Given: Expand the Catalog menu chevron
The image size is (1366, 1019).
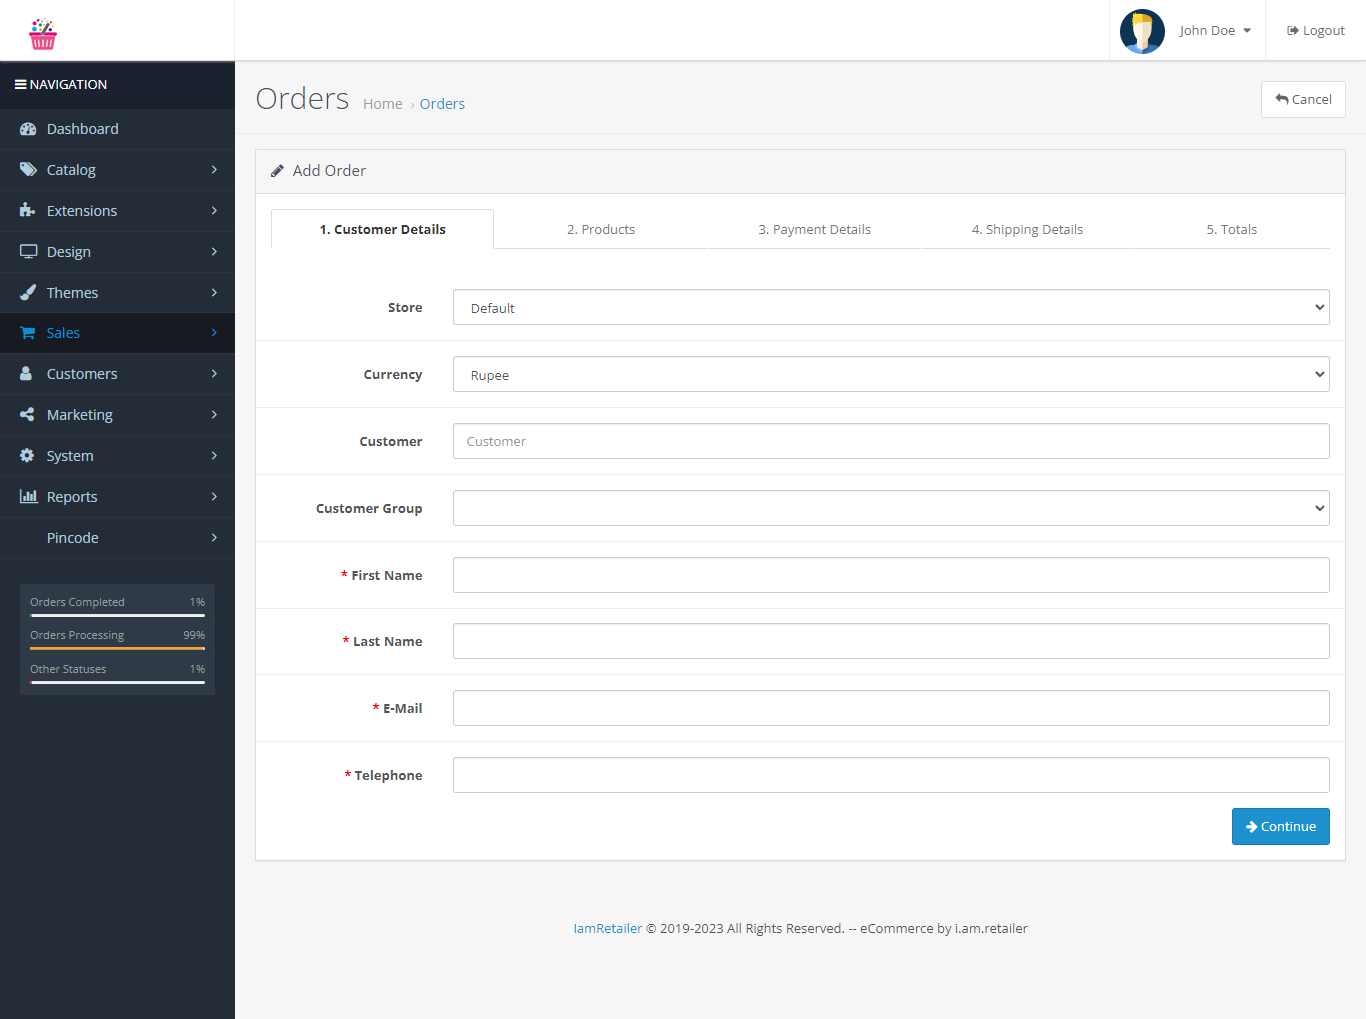Looking at the screenshot, I should 214,170.
